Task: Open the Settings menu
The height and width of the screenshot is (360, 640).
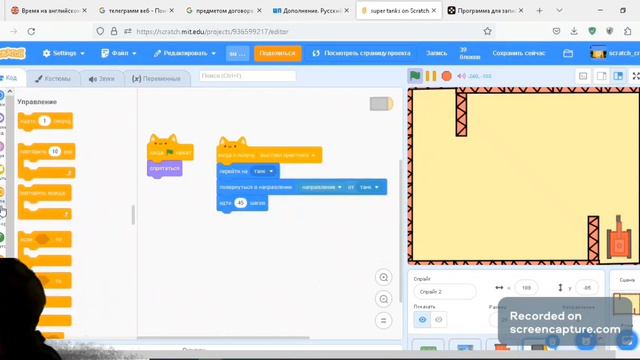Action: pos(64,53)
